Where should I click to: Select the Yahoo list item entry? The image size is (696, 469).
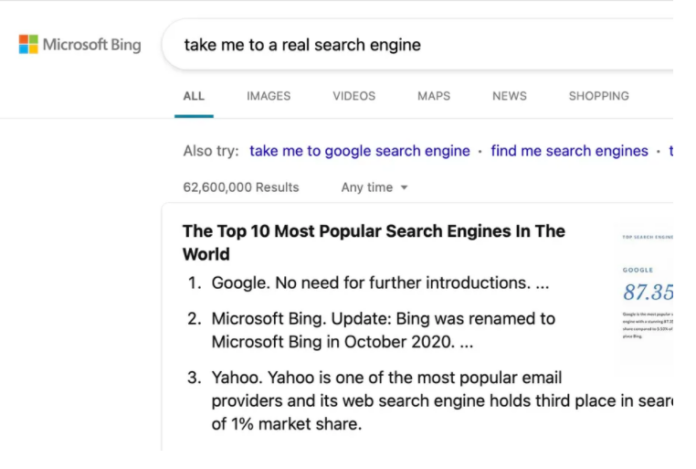(430, 401)
